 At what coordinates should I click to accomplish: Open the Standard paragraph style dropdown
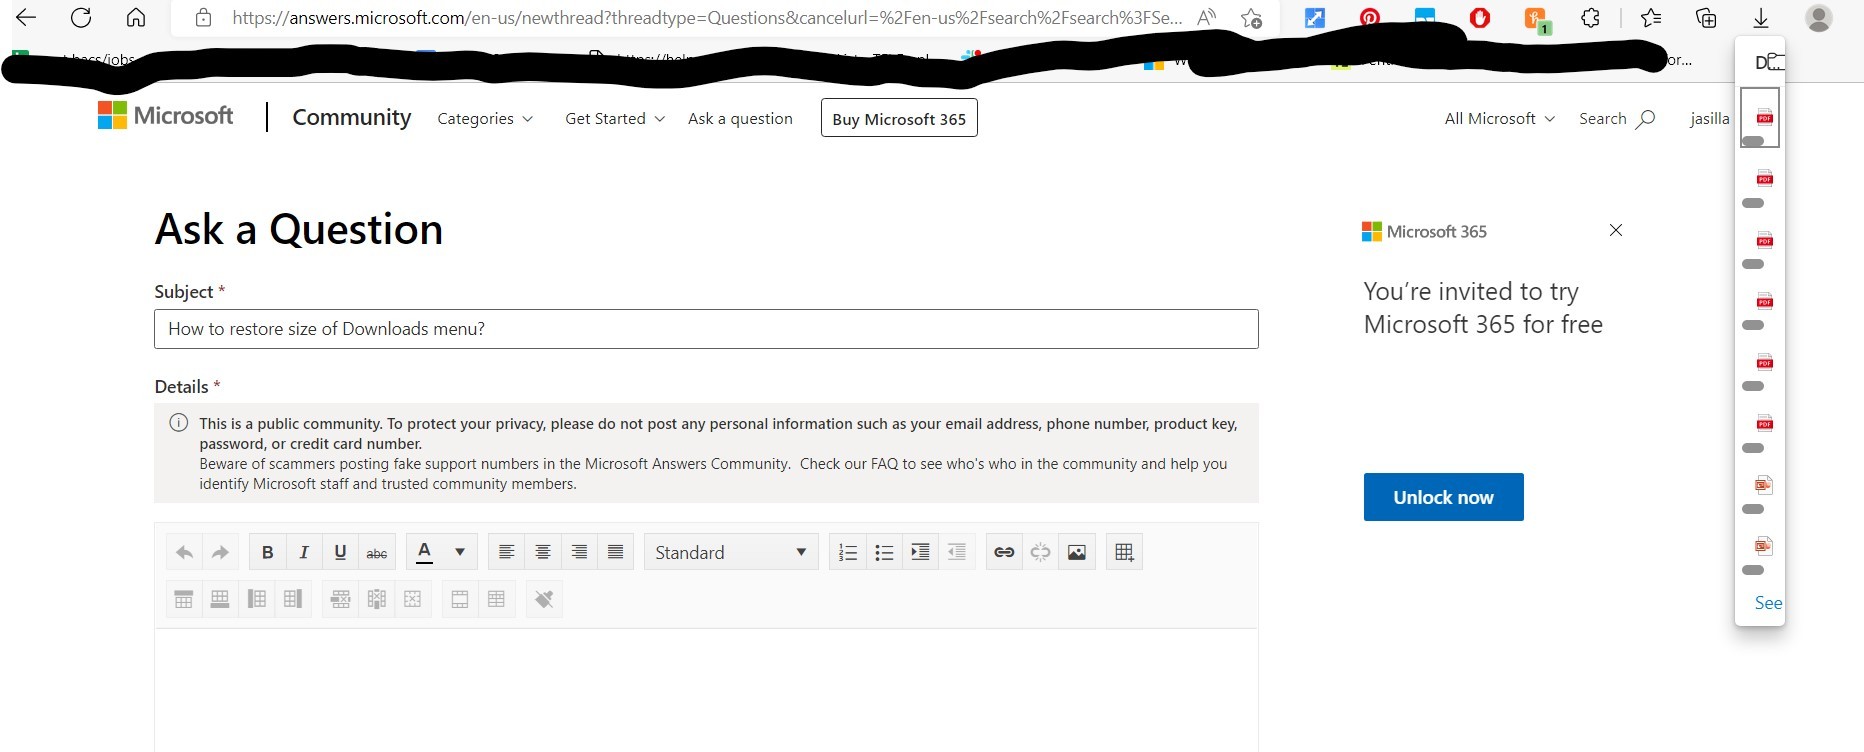pos(731,552)
